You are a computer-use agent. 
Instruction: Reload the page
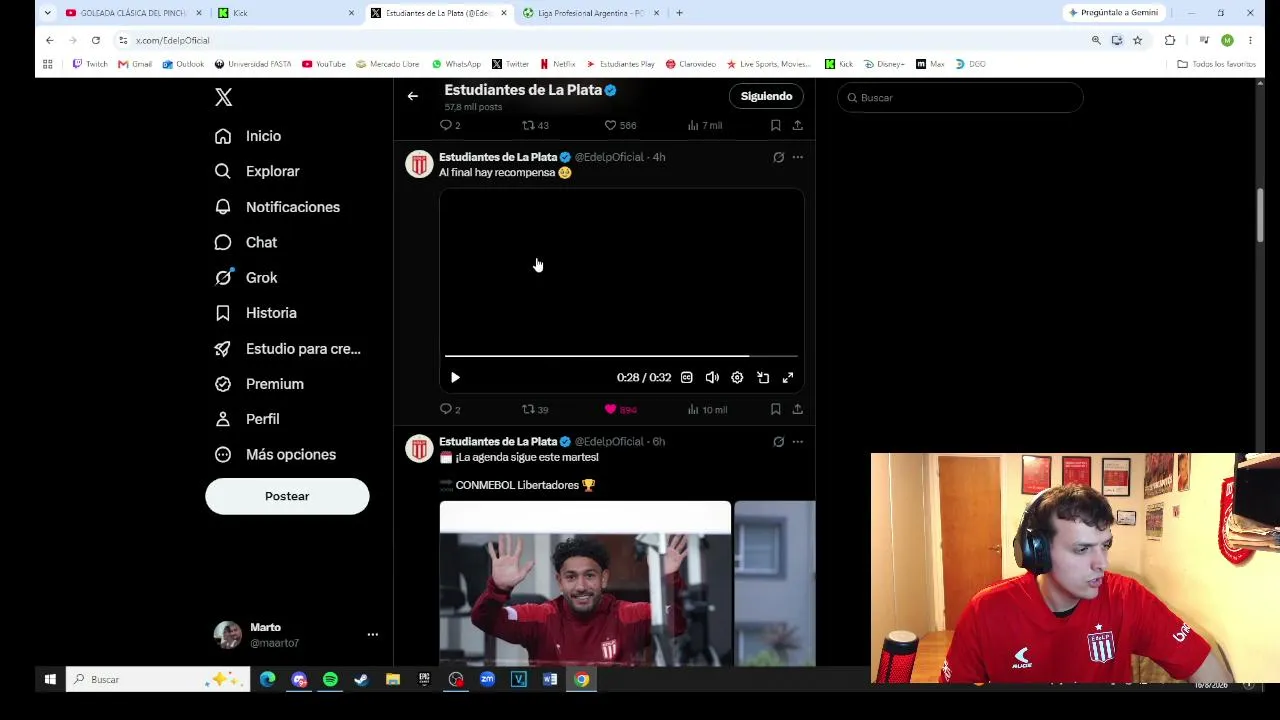(x=96, y=40)
